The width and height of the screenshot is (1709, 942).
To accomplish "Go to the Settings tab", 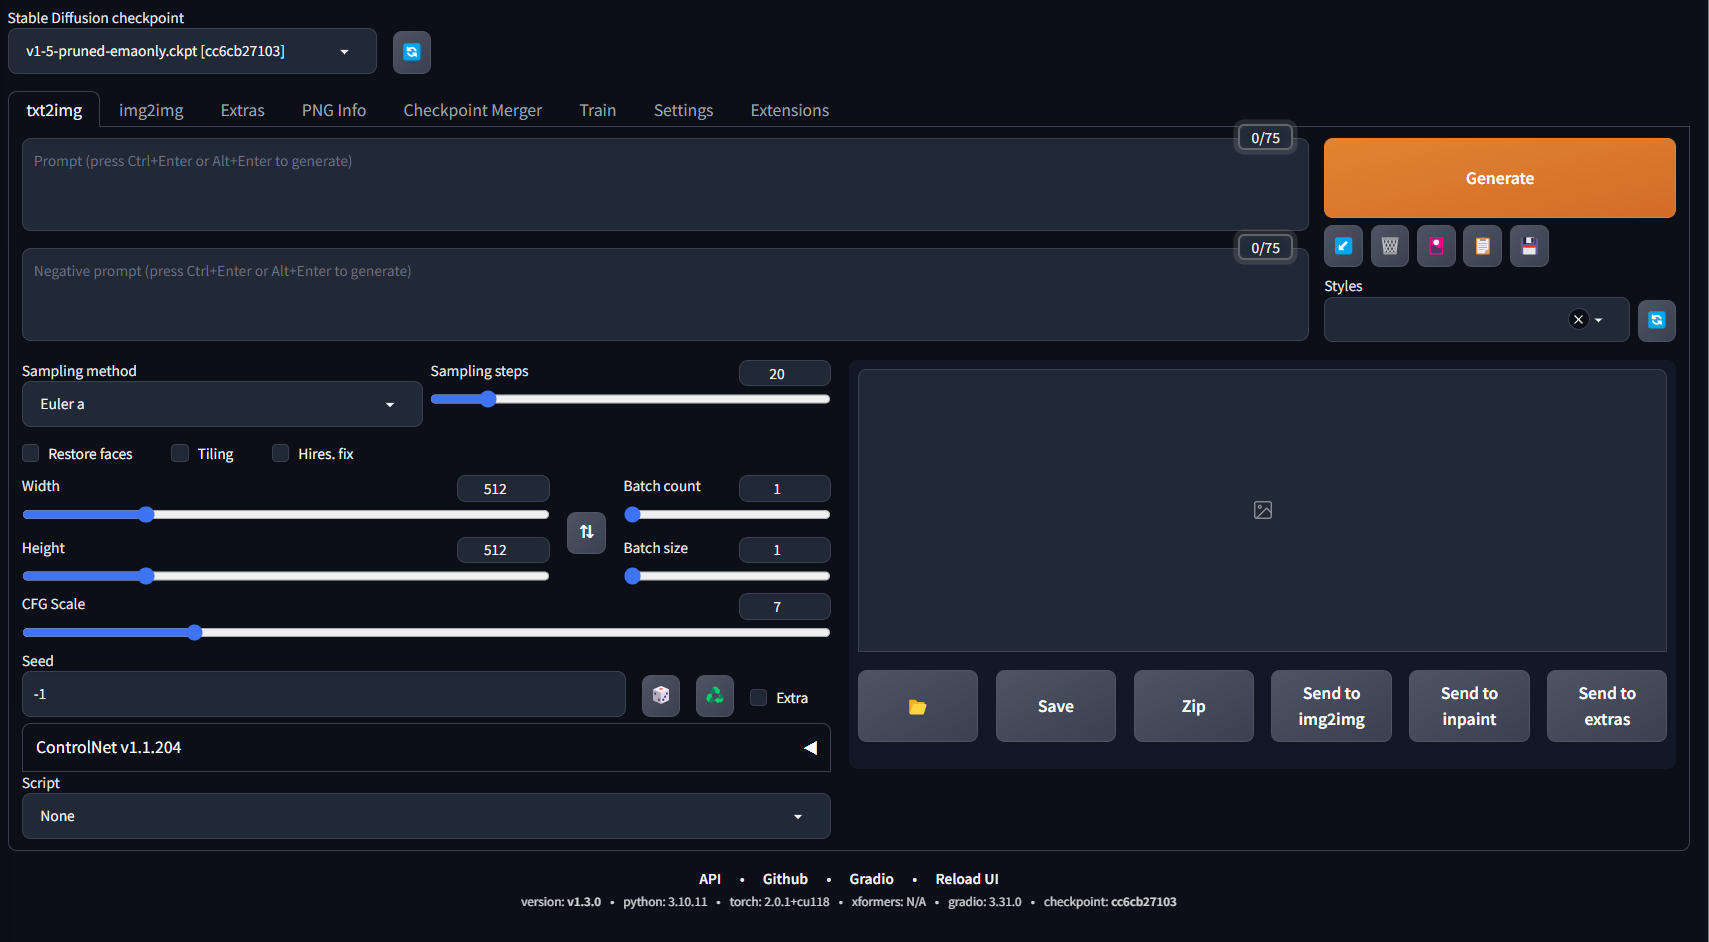I will [684, 110].
